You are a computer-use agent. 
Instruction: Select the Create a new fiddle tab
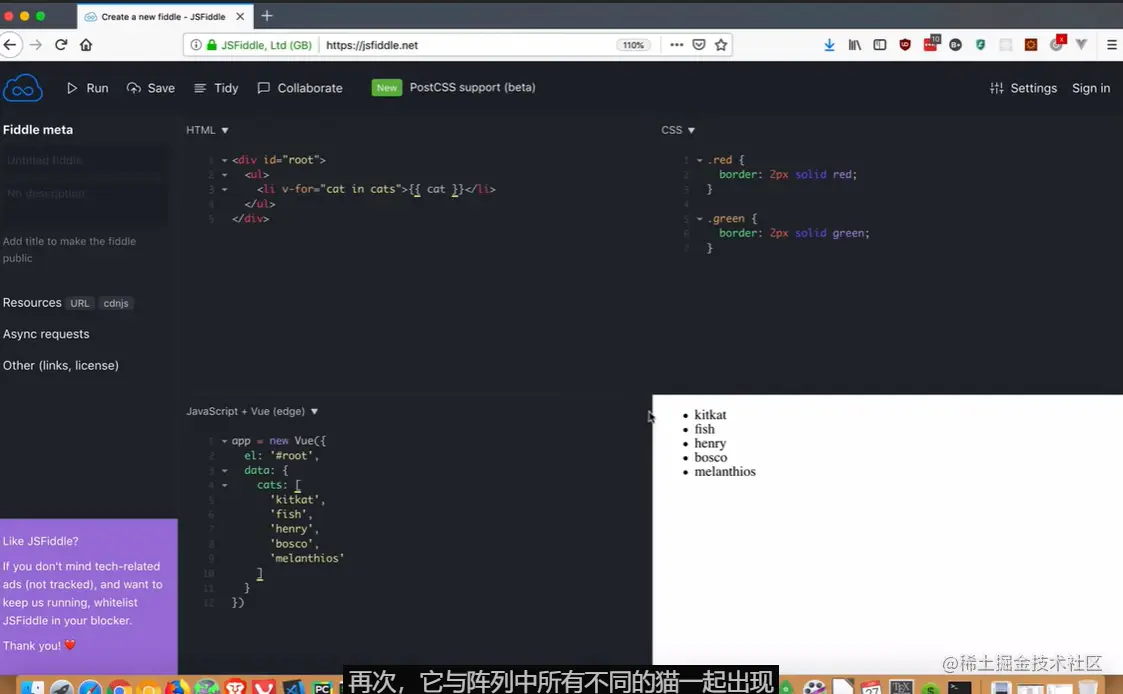tap(163, 16)
